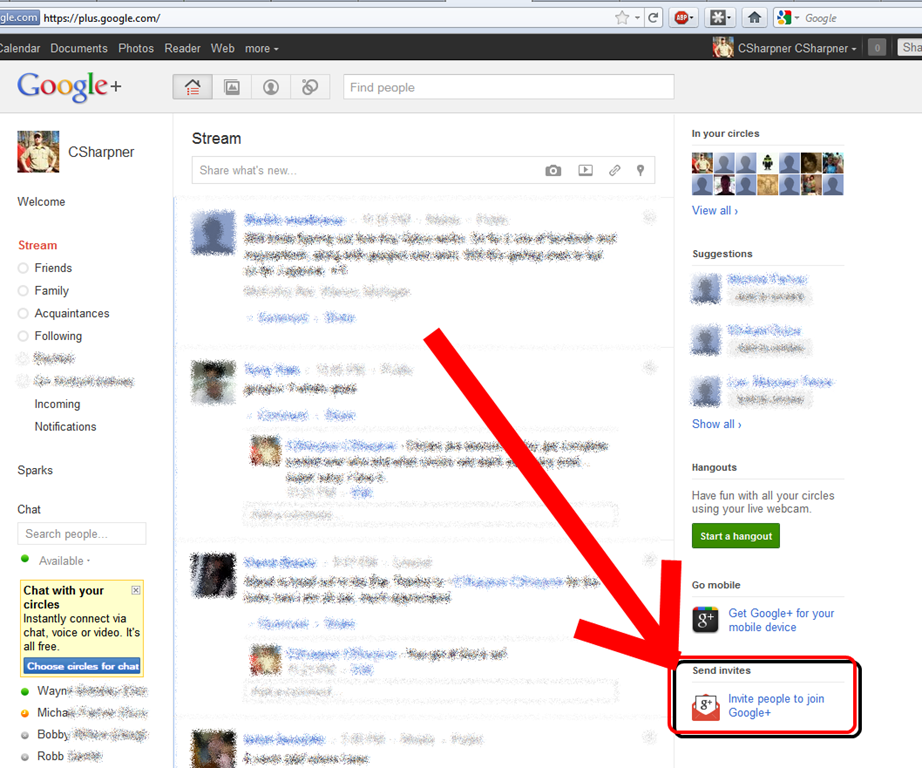Click the Google+ mobile app icon
Viewport: 922px width, 768px height.
705,620
